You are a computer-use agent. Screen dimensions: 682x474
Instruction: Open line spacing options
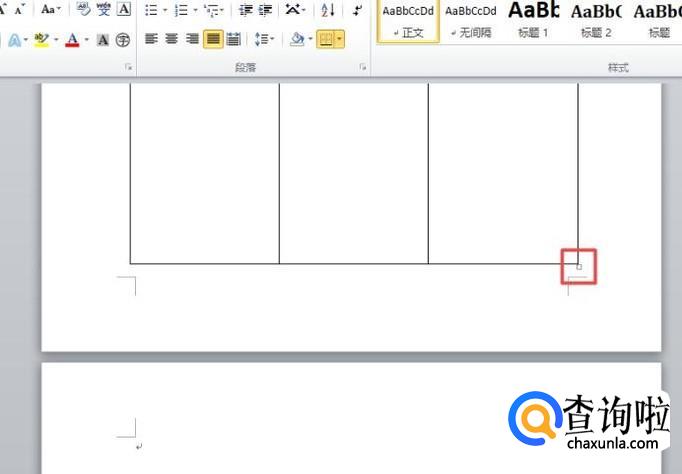[264, 40]
